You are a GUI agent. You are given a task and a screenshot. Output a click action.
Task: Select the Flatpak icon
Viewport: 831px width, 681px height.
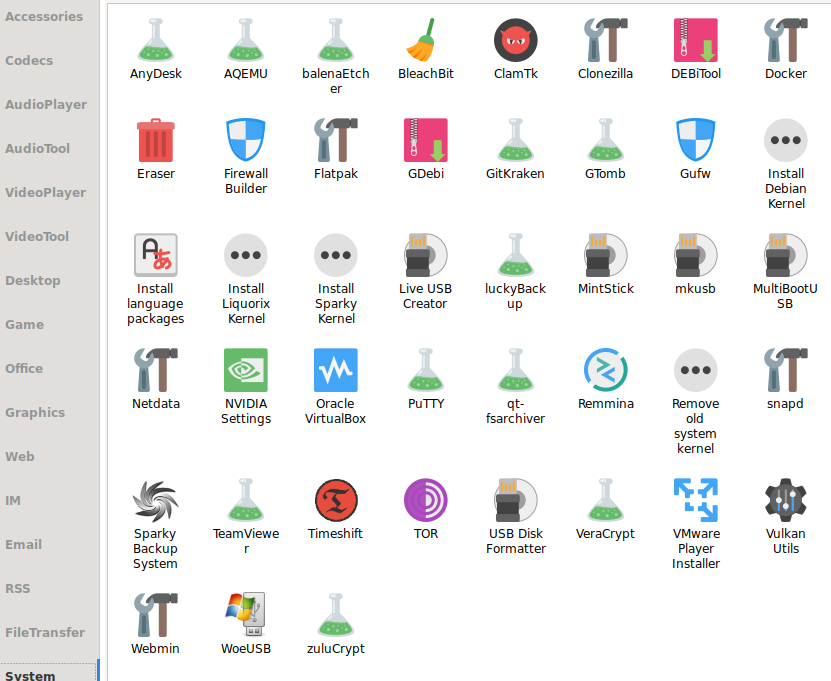(x=336, y=140)
